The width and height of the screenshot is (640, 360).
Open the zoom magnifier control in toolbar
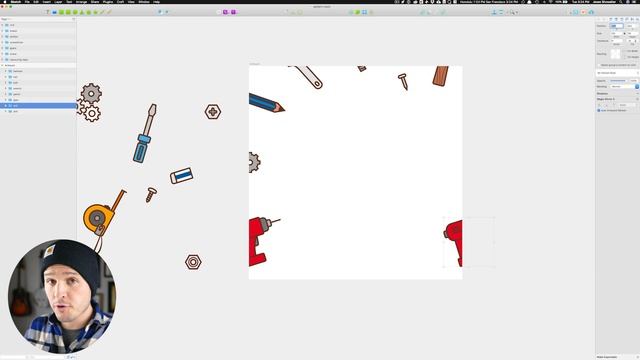tap(512, 12)
